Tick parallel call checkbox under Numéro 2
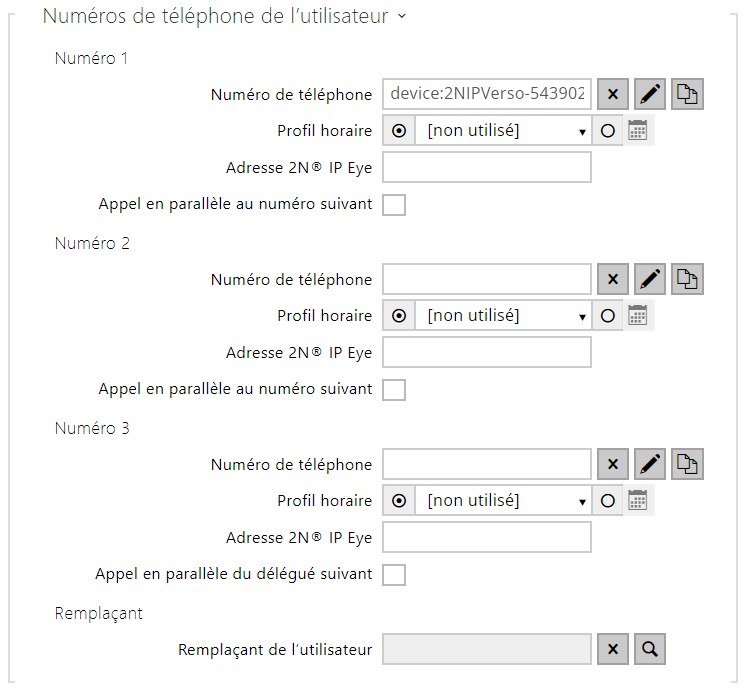This screenshot has width=748, height=688. pos(394,390)
